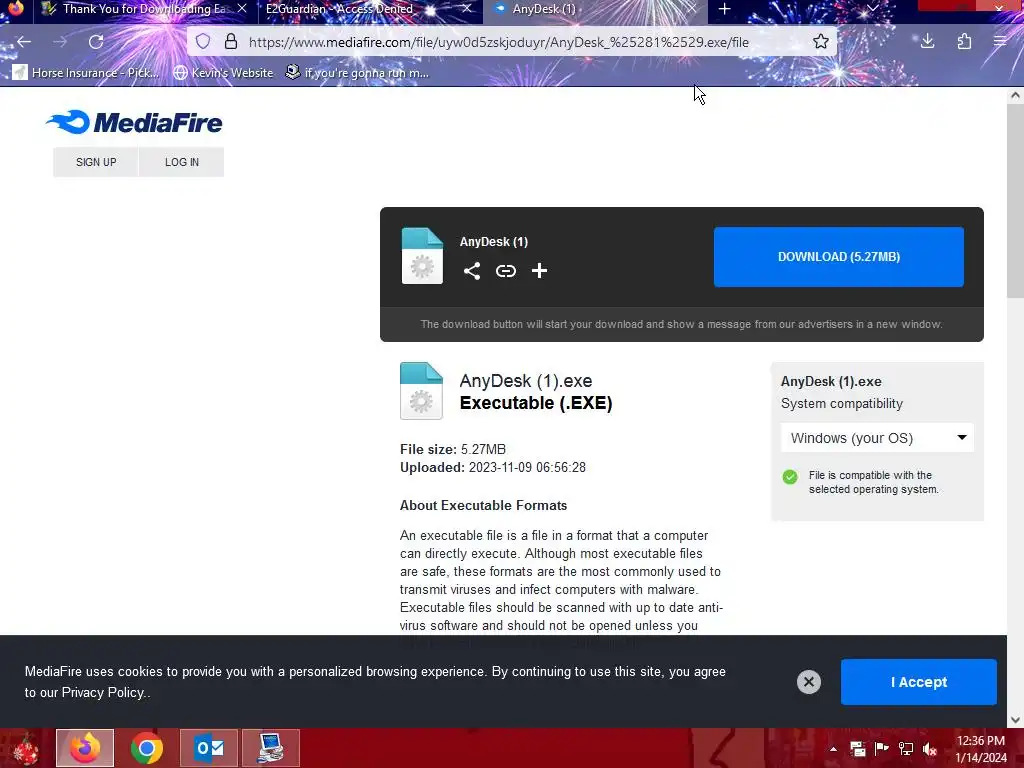Click the 'File size: 5.27MB' text
Screen dimensions: 1024x768
point(453,449)
